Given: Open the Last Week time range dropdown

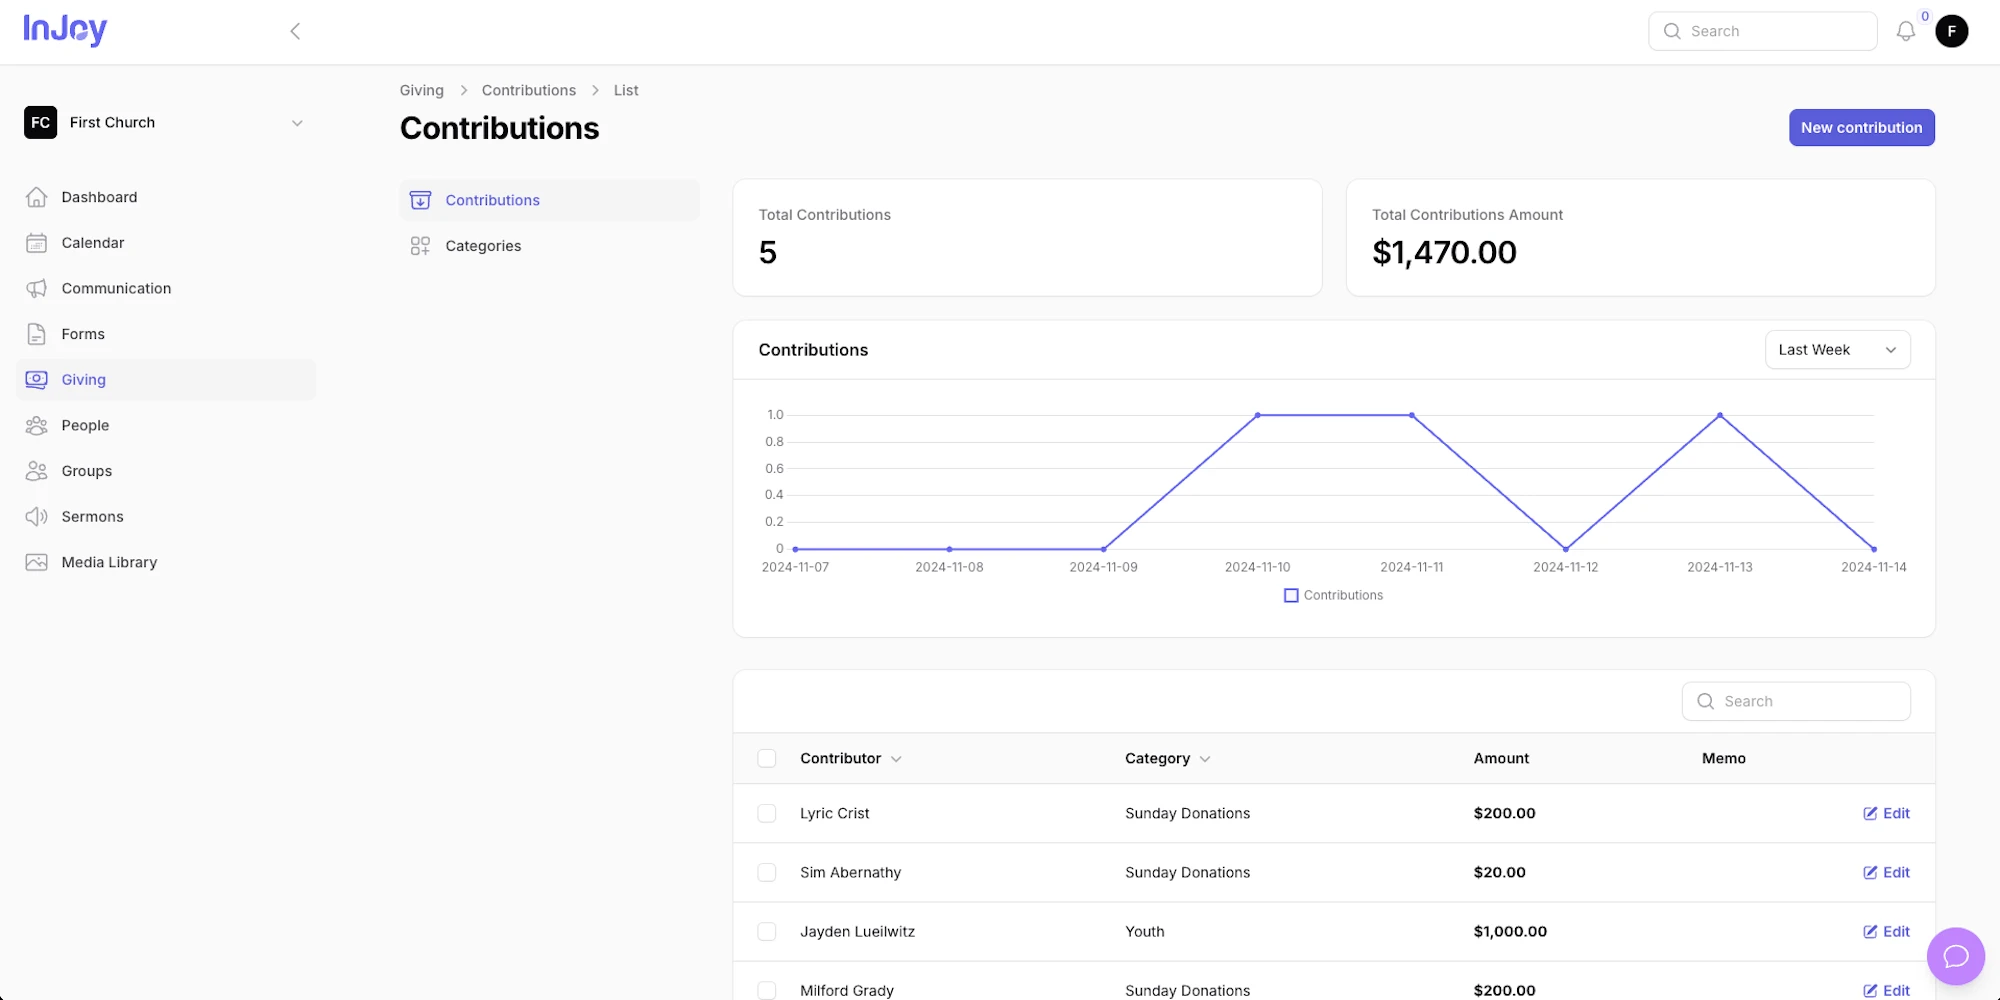Looking at the screenshot, I should (1838, 349).
